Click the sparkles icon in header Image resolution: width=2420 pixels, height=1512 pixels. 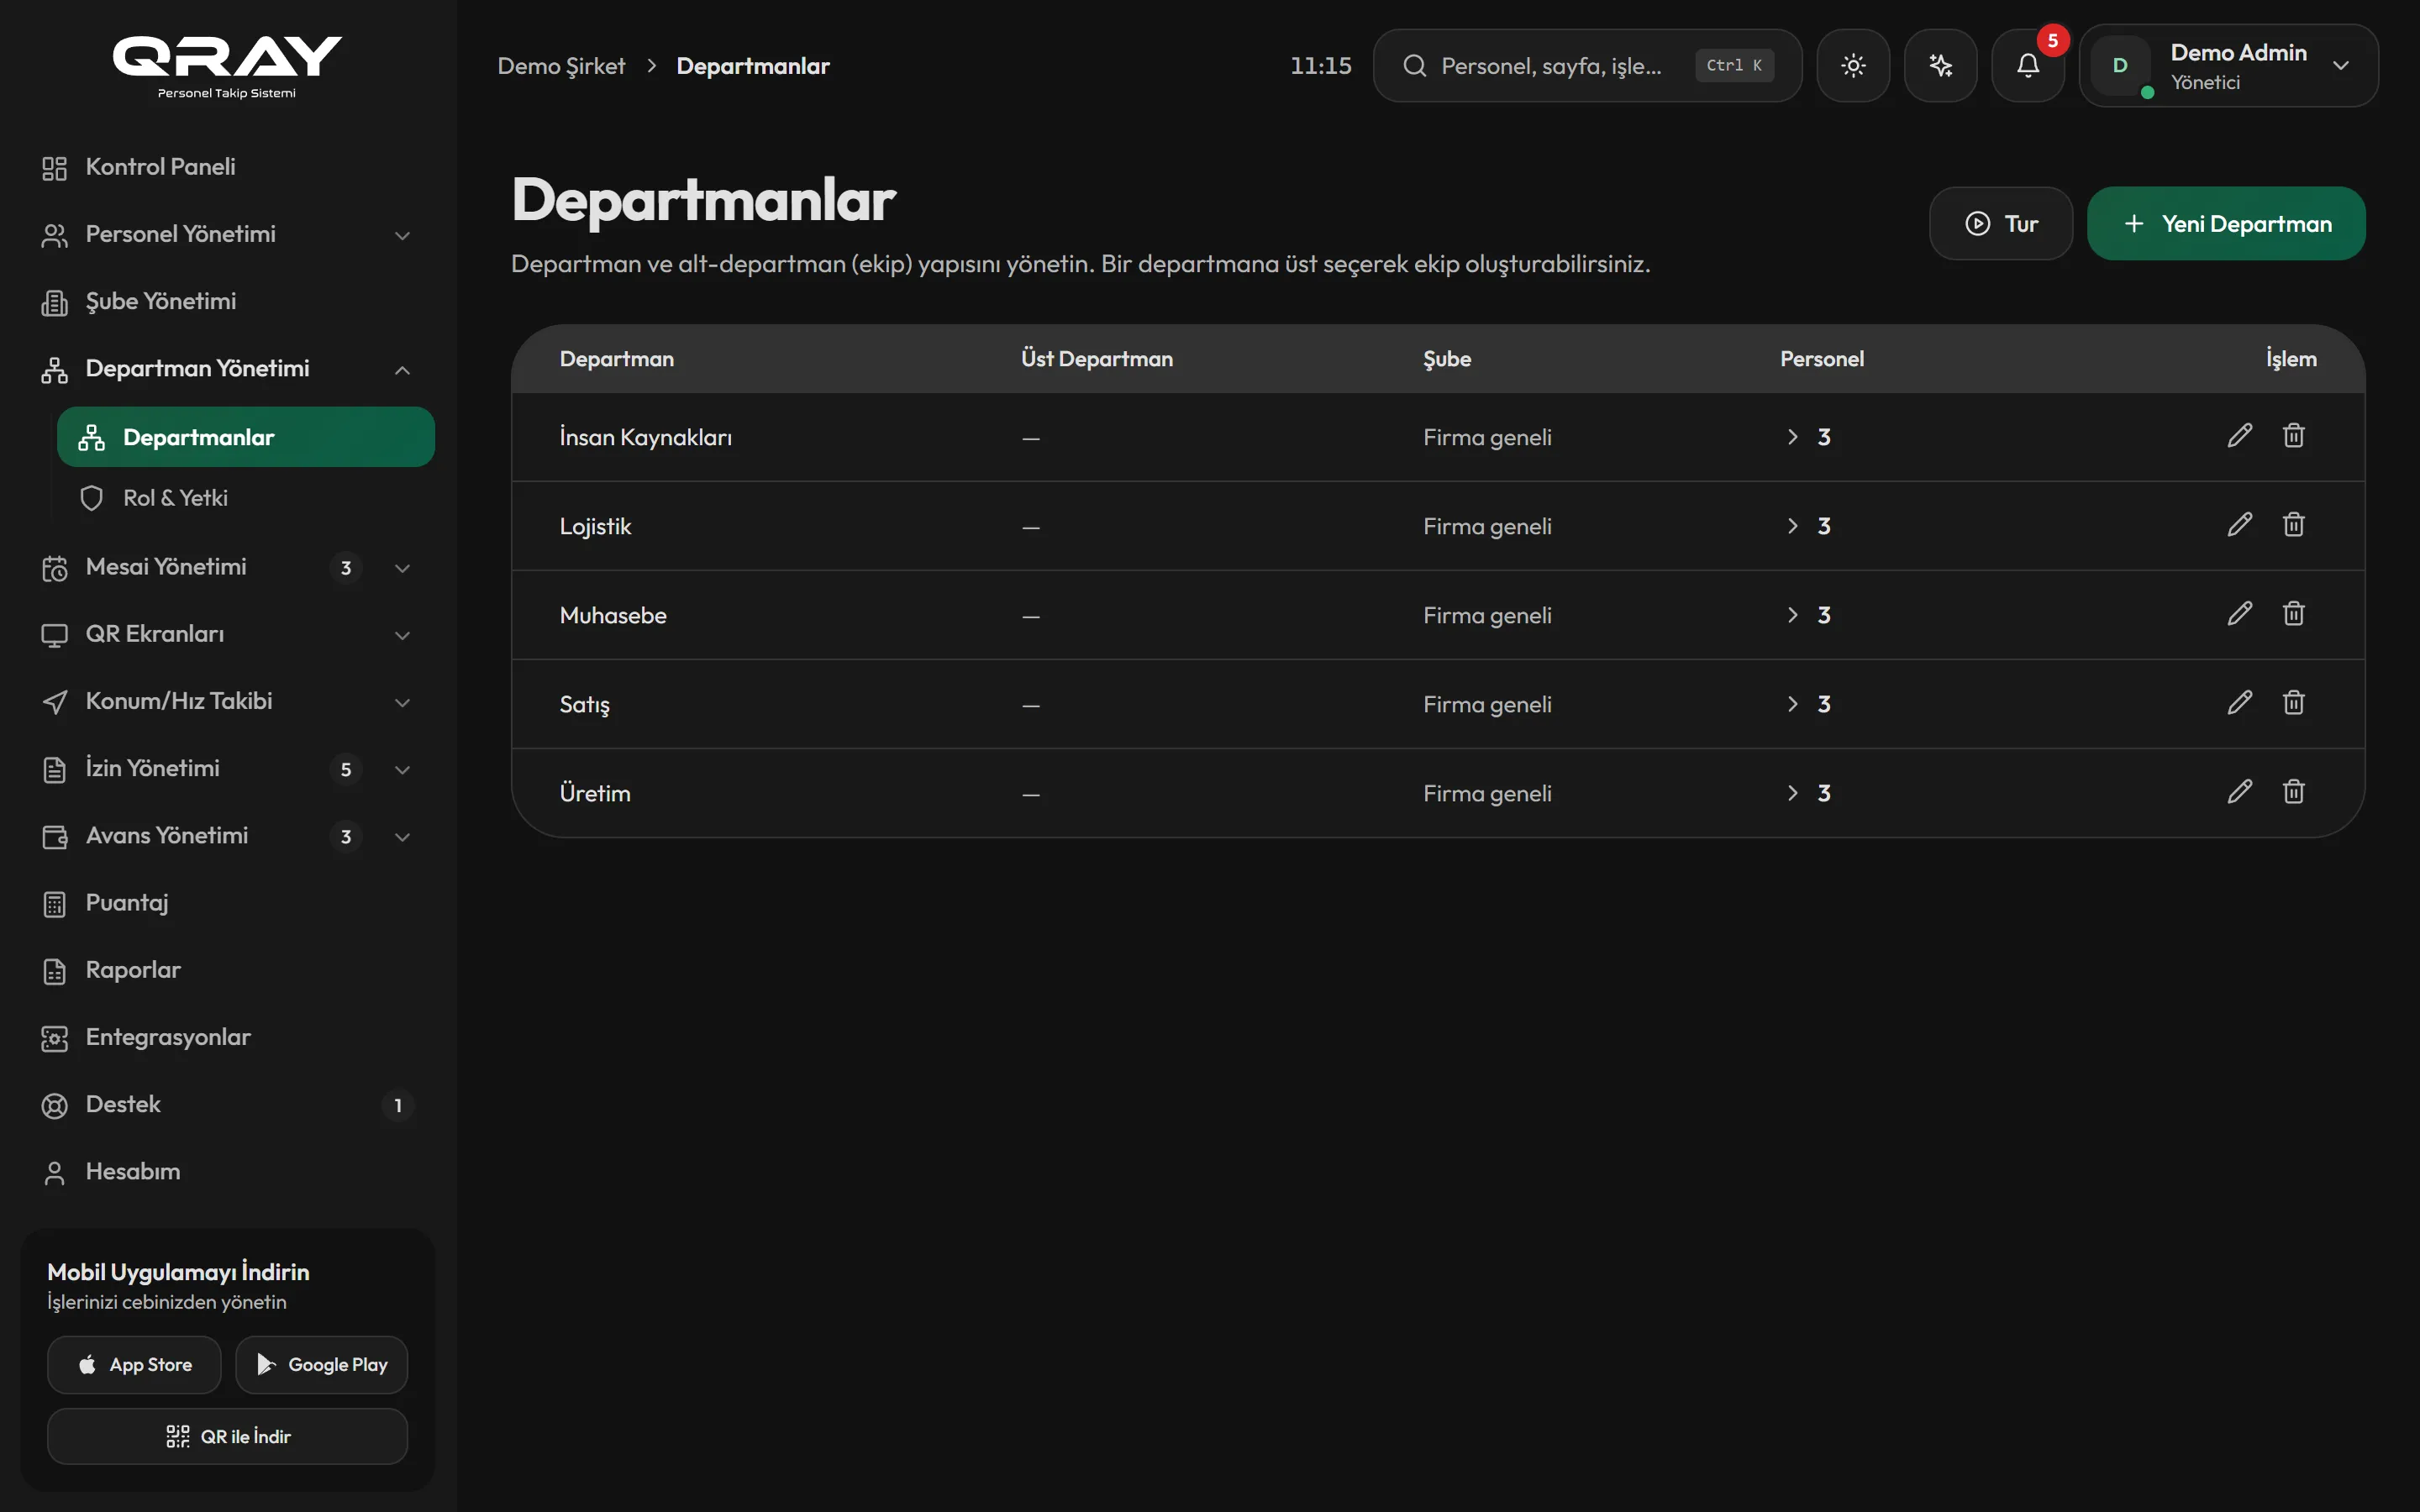1940,66
